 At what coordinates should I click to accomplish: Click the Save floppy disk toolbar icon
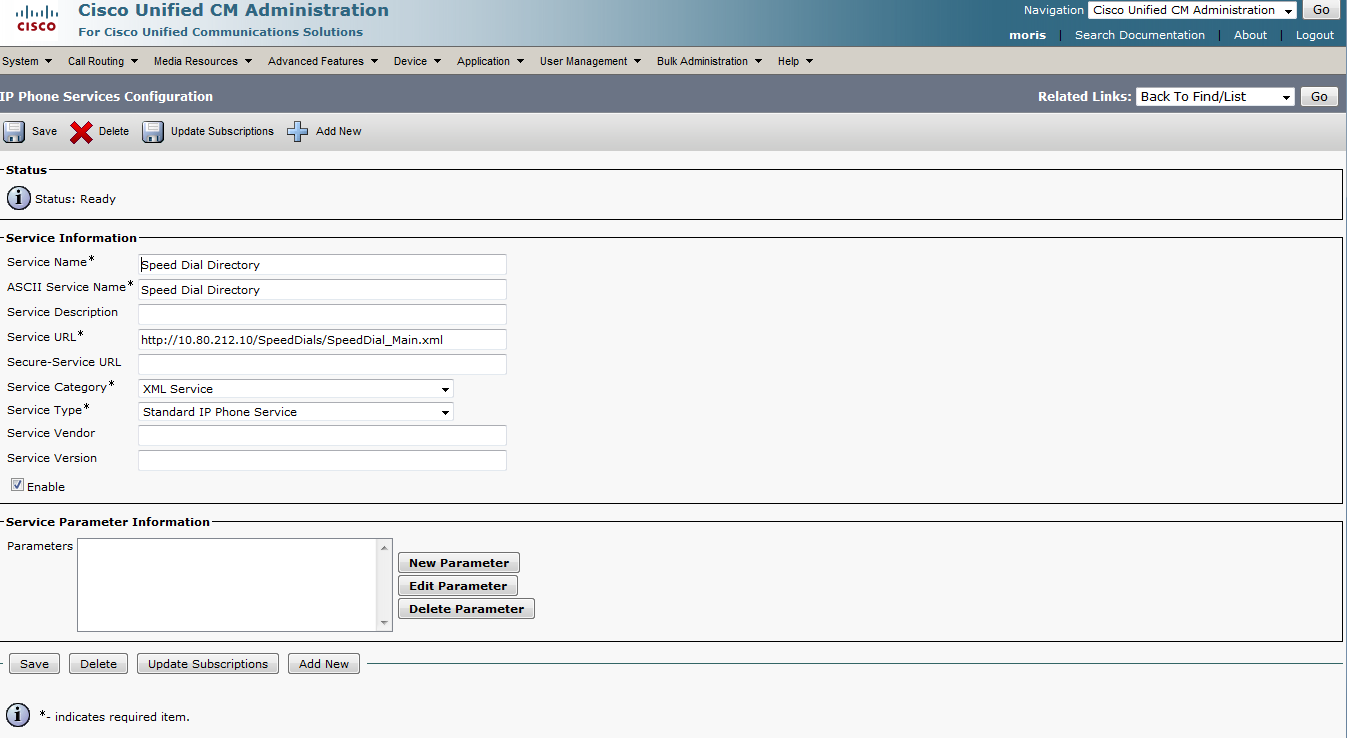pyautogui.click(x=14, y=132)
